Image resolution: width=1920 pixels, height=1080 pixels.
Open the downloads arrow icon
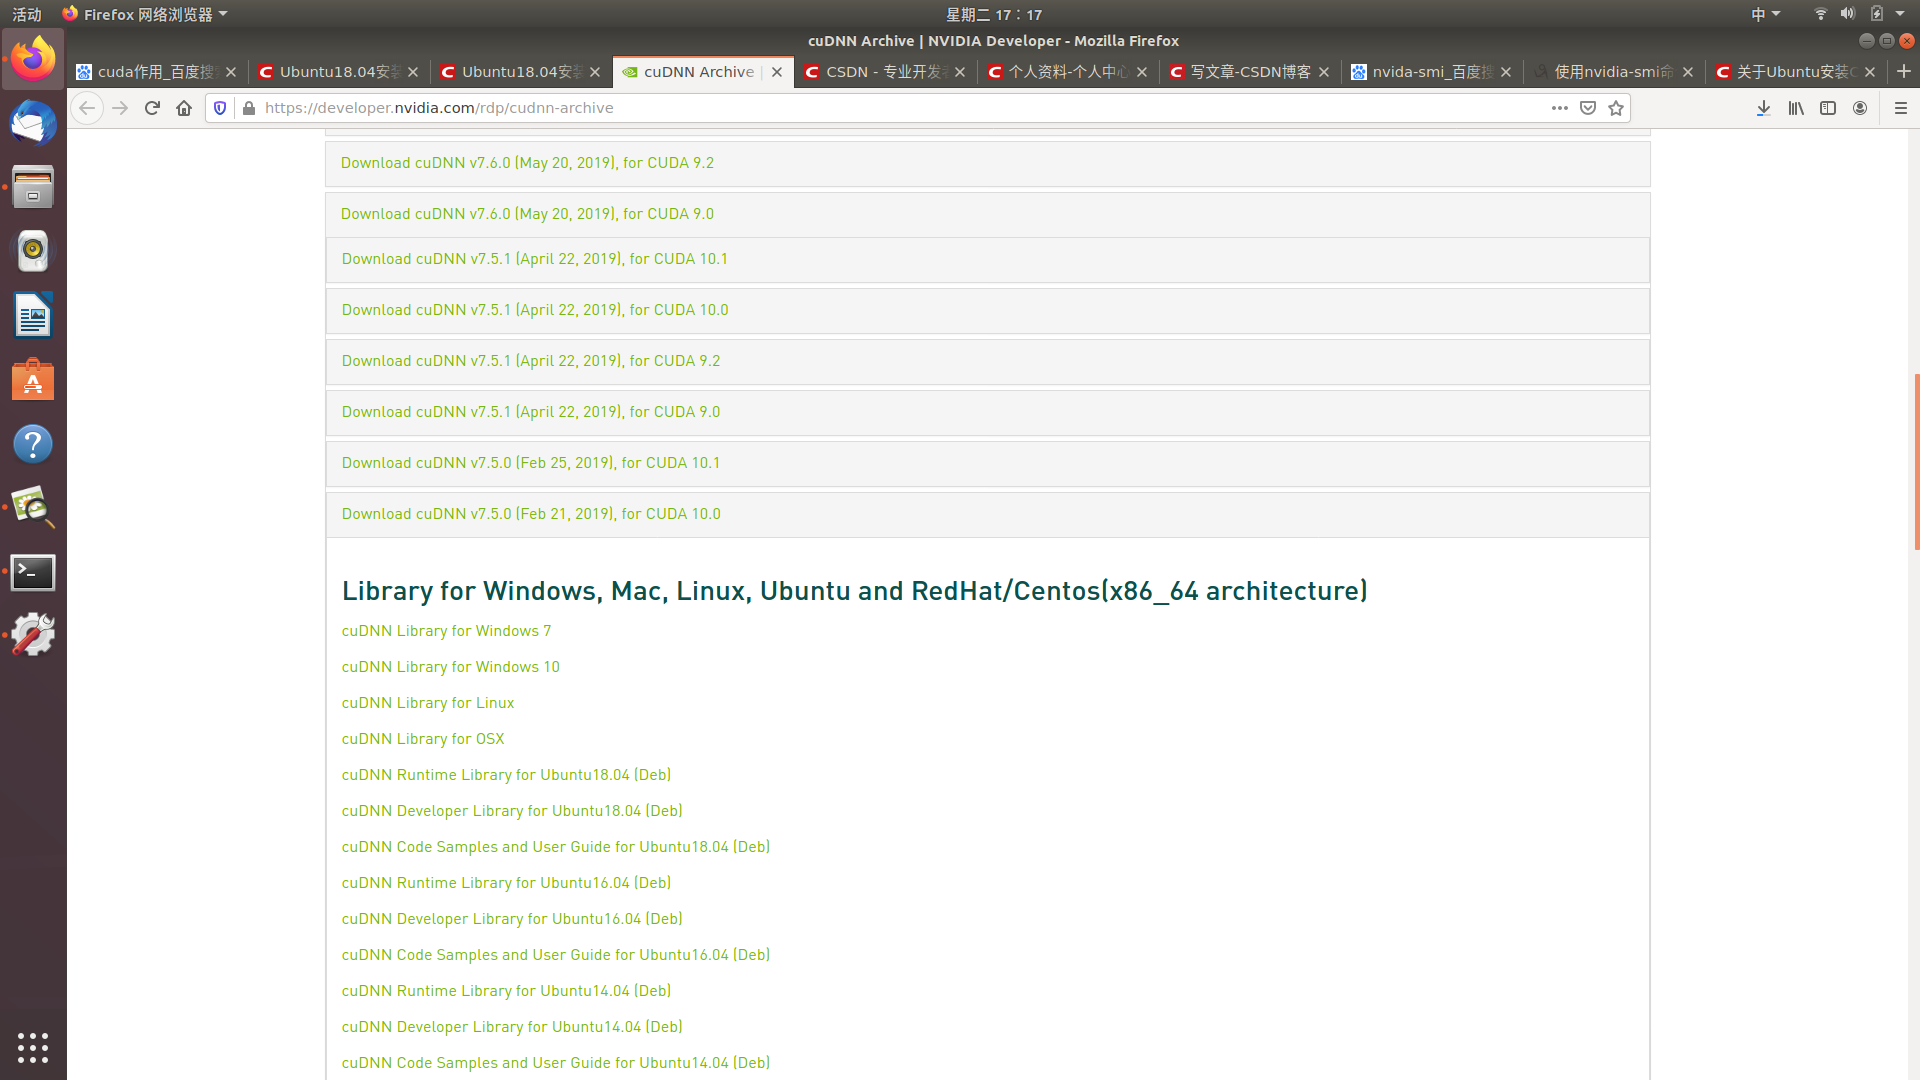coord(1764,108)
